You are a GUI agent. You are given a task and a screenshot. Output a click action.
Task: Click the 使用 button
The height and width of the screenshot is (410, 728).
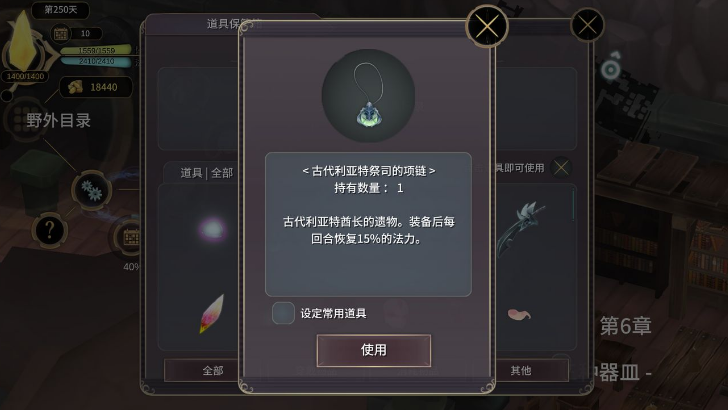(374, 350)
